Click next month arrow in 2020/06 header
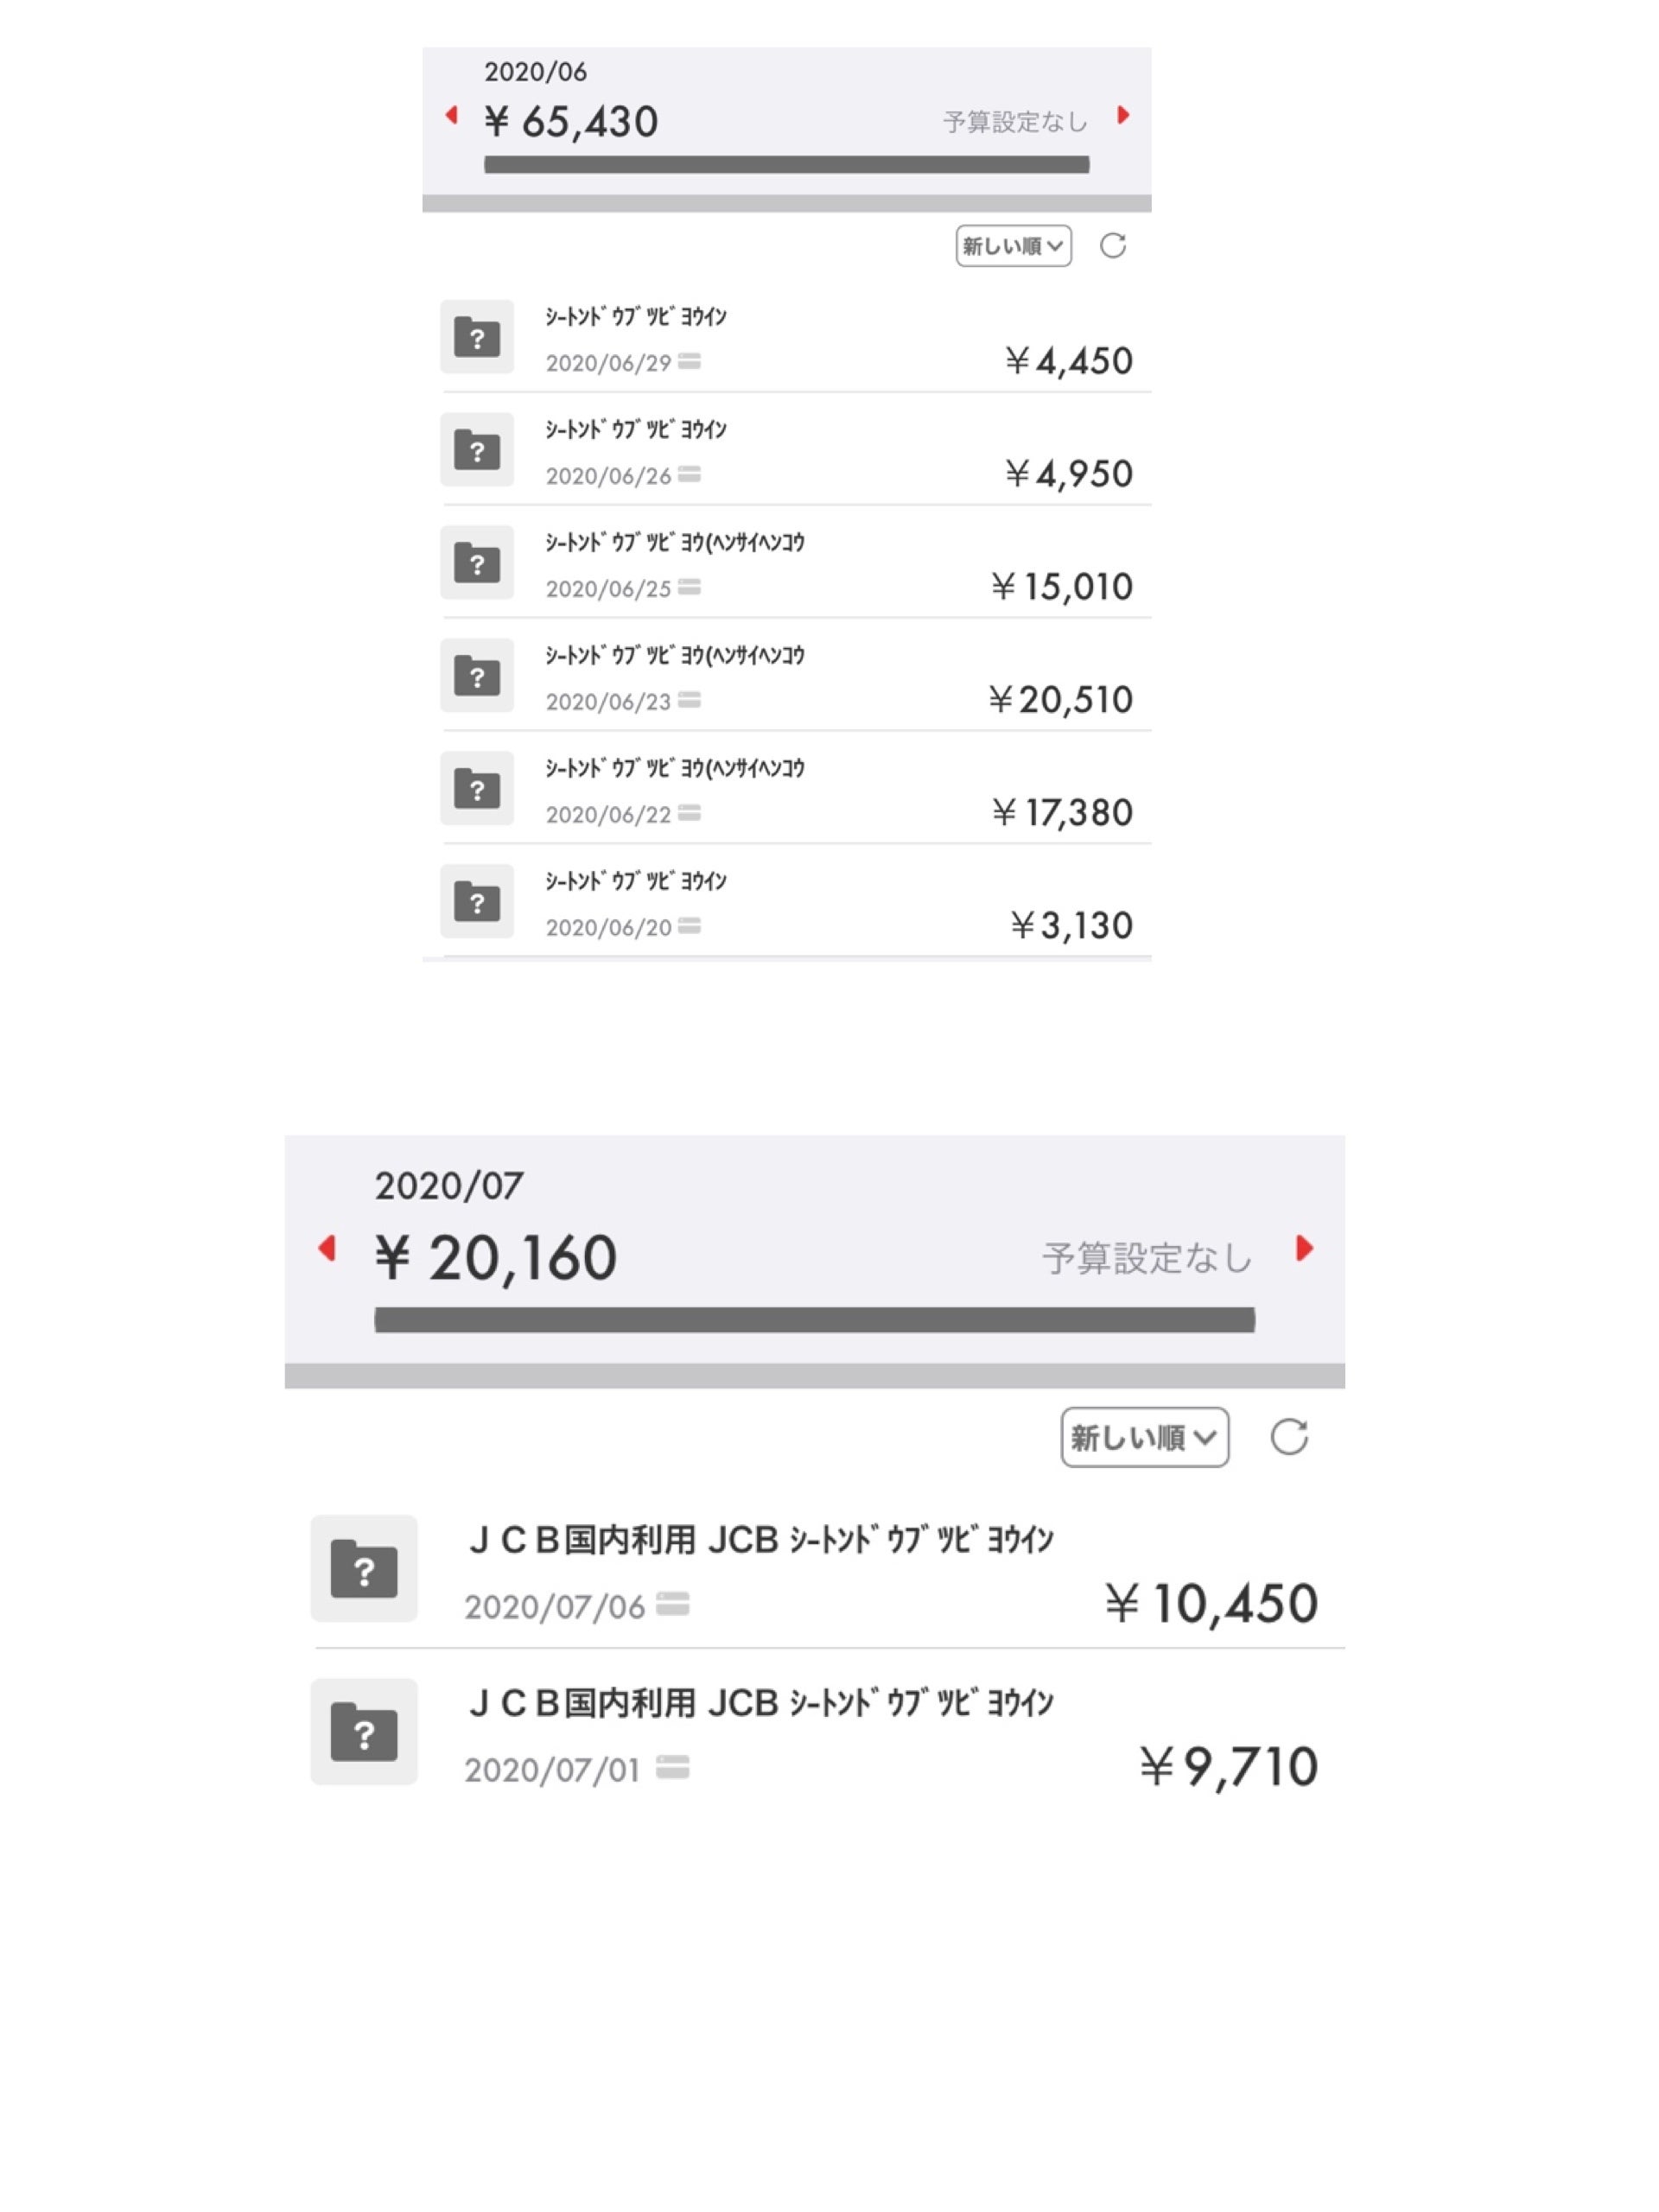 [x=1123, y=116]
